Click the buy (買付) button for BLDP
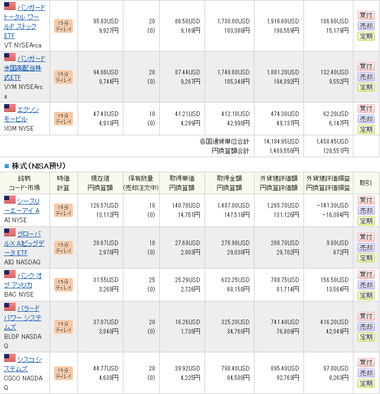The width and height of the screenshot is (380, 394). pos(366,316)
